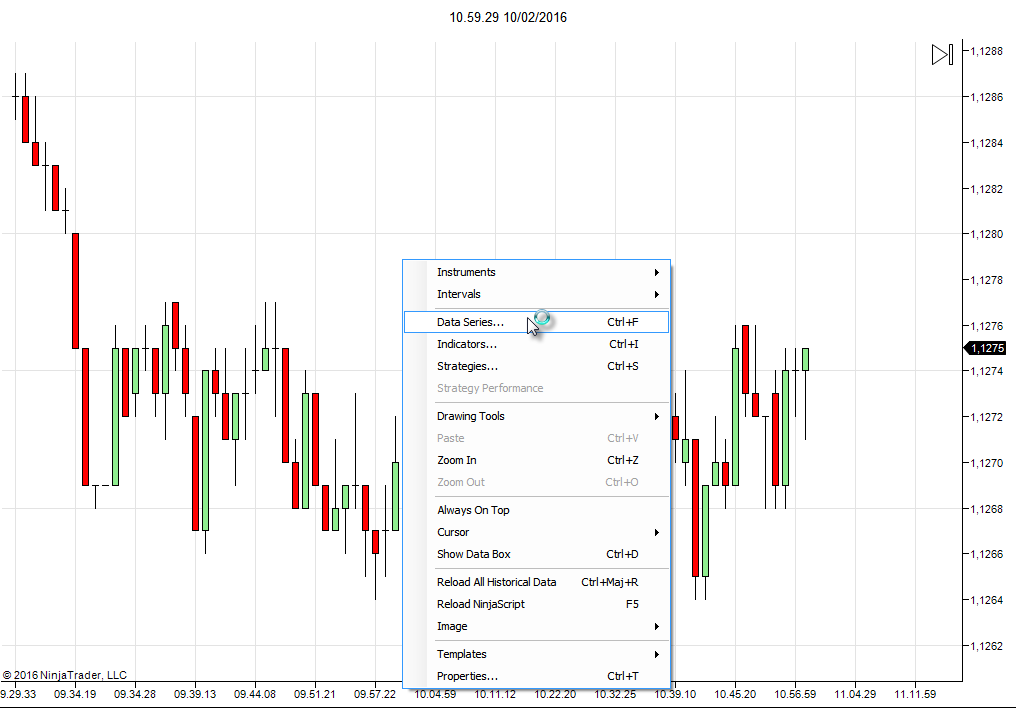Screen dimensions: 1016x708
Task: Click the 09.34.19 time axis label
Action: [75, 694]
